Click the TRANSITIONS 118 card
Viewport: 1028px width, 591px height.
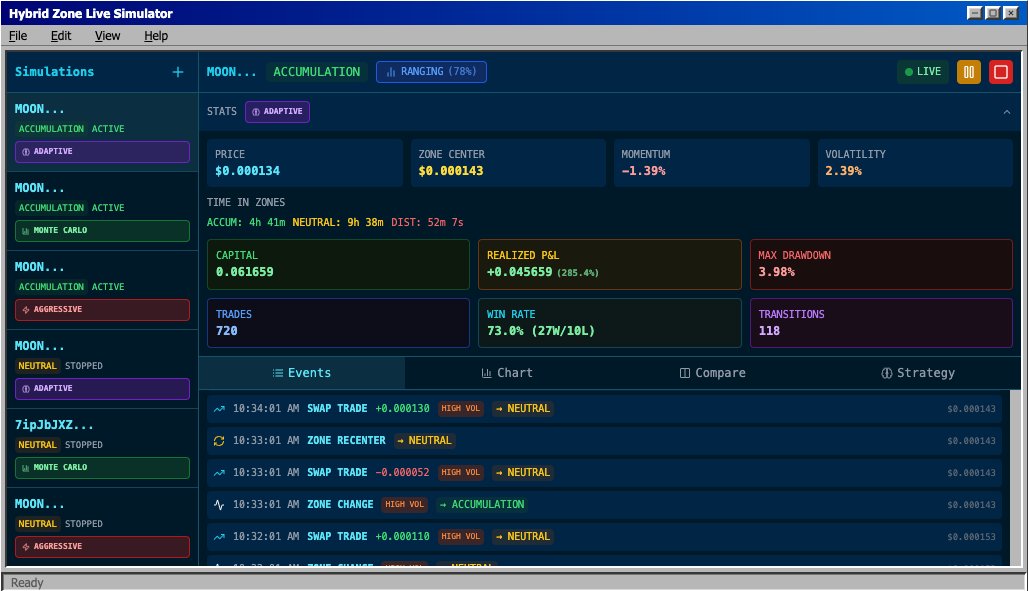pyautogui.click(x=881, y=323)
